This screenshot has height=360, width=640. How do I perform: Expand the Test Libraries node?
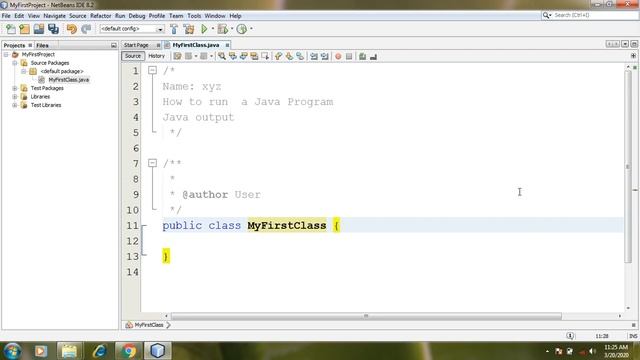click(x=15, y=105)
